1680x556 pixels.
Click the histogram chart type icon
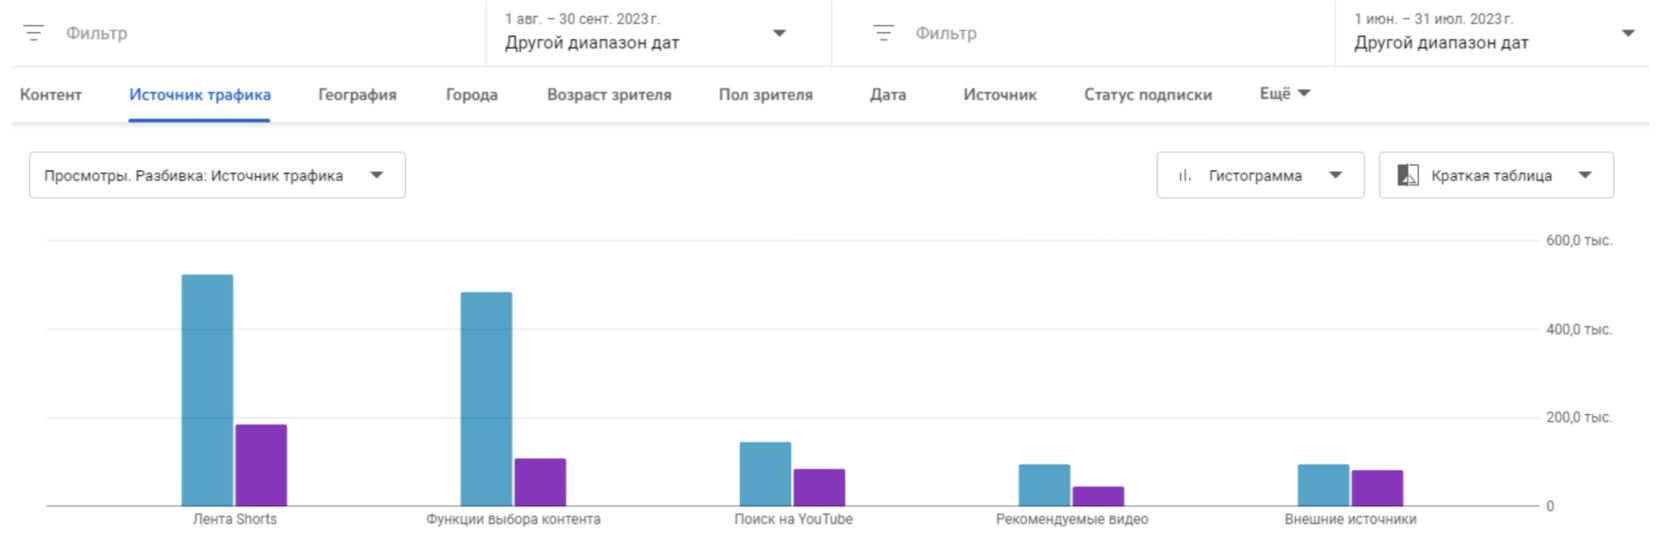pos(1185,176)
